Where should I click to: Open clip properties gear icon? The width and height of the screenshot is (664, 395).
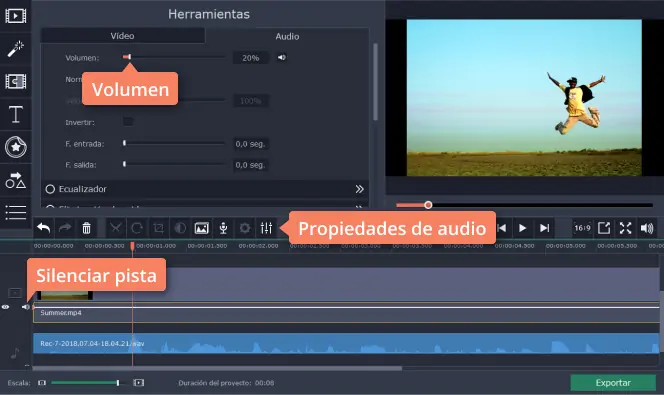245,228
